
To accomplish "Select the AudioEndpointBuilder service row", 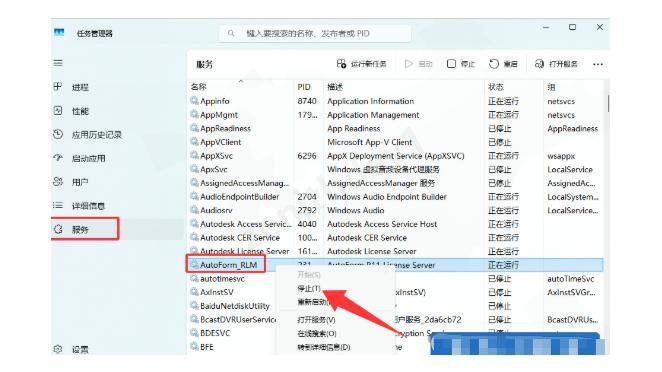I will pyautogui.click(x=396, y=197).
